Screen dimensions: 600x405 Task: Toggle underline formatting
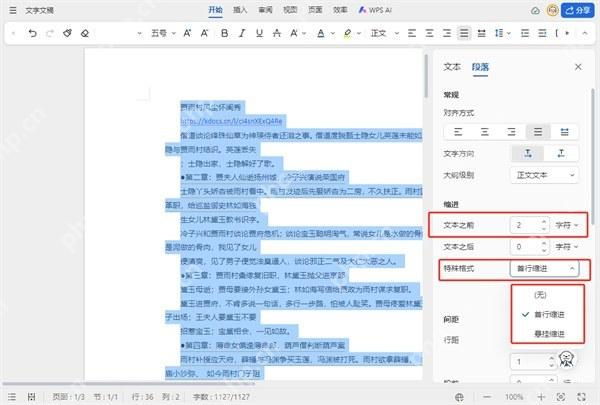pos(259,33)
